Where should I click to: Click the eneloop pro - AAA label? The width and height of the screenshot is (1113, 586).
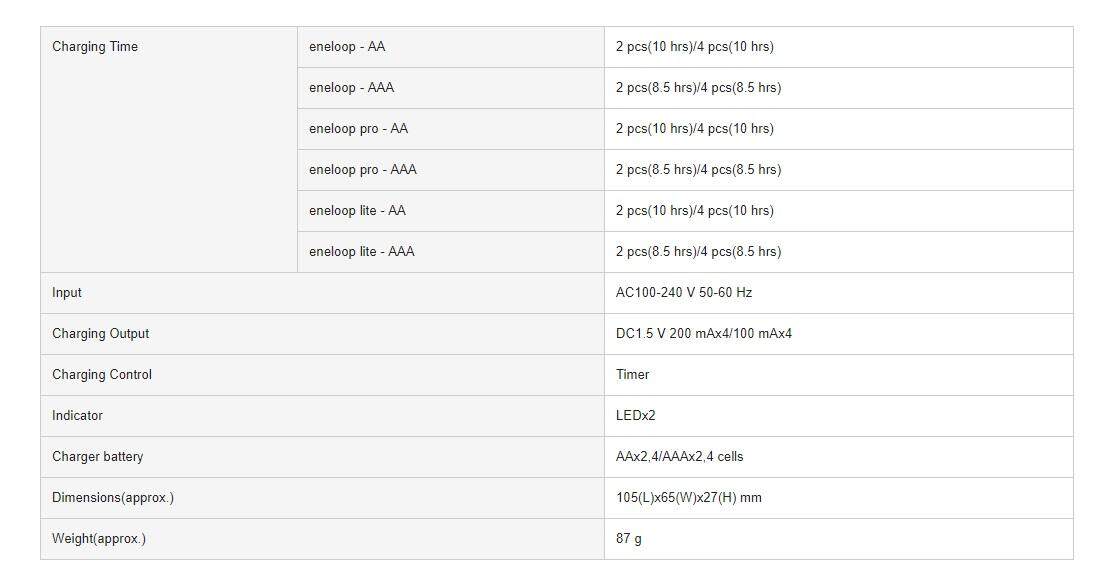click(363, 170)
